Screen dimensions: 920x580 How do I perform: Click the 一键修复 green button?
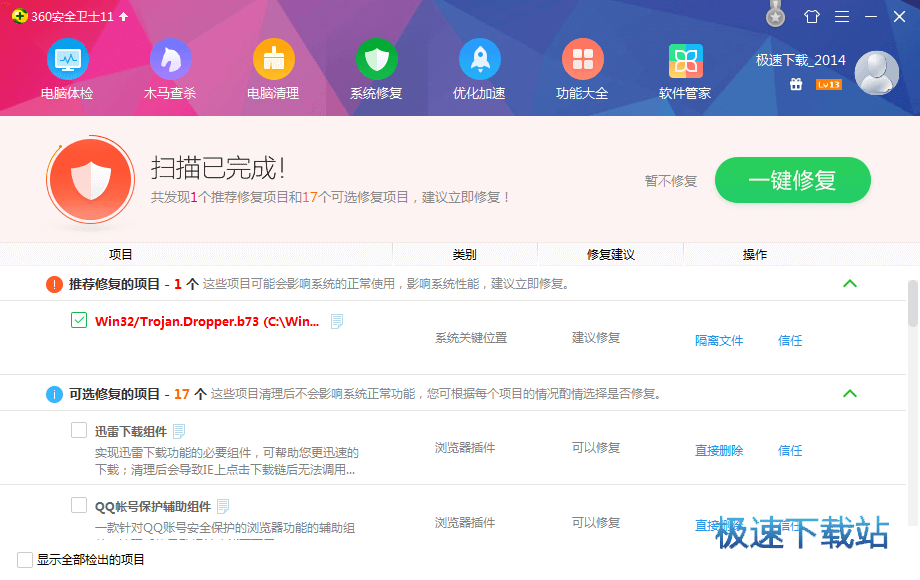pyautogui.click(x=793, y=180)
